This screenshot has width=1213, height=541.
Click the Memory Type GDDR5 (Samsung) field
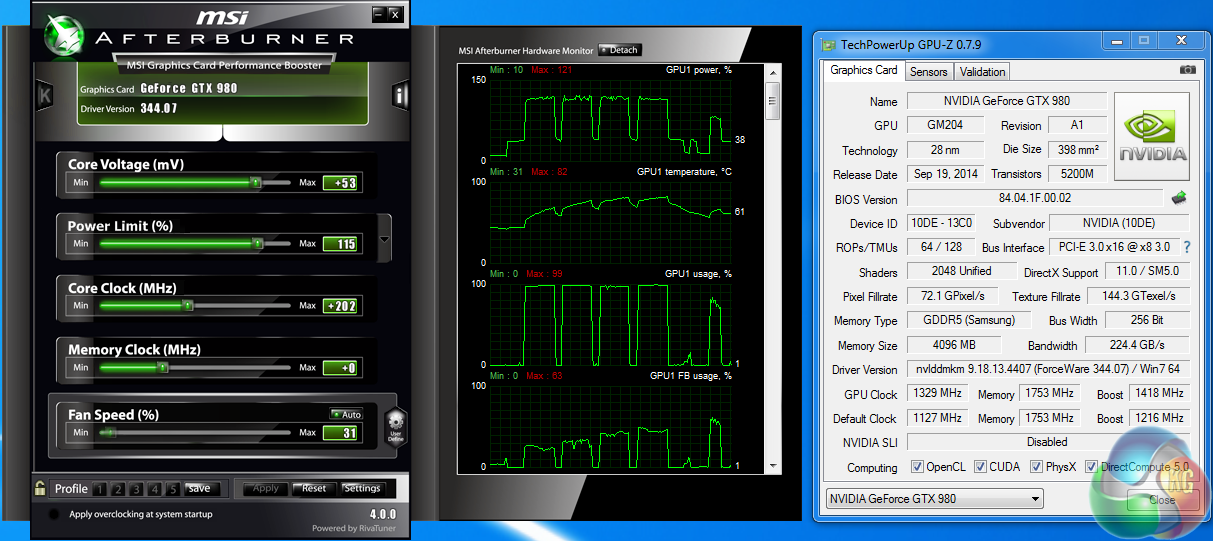[967, 320]
